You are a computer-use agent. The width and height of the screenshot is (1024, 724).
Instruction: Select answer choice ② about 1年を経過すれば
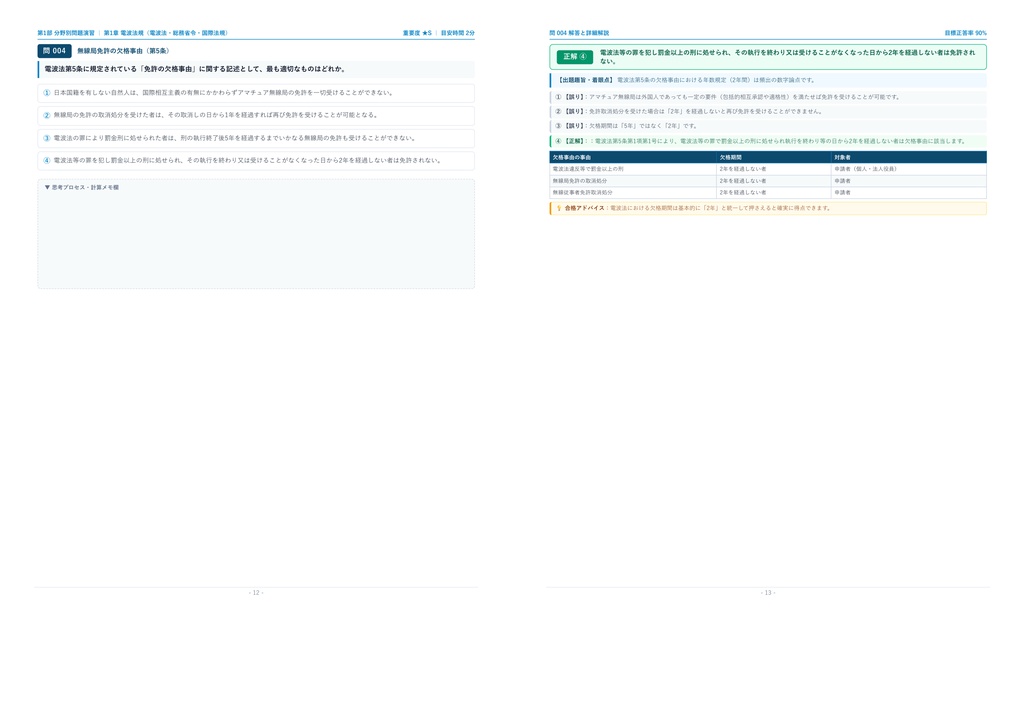(256, 115)
